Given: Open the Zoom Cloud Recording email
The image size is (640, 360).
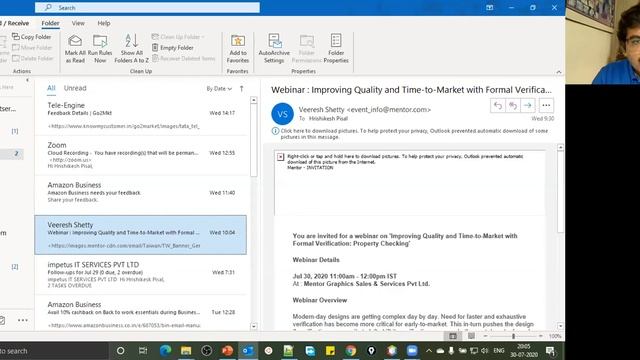Looking at the screenshot, I should coord(141,156).
